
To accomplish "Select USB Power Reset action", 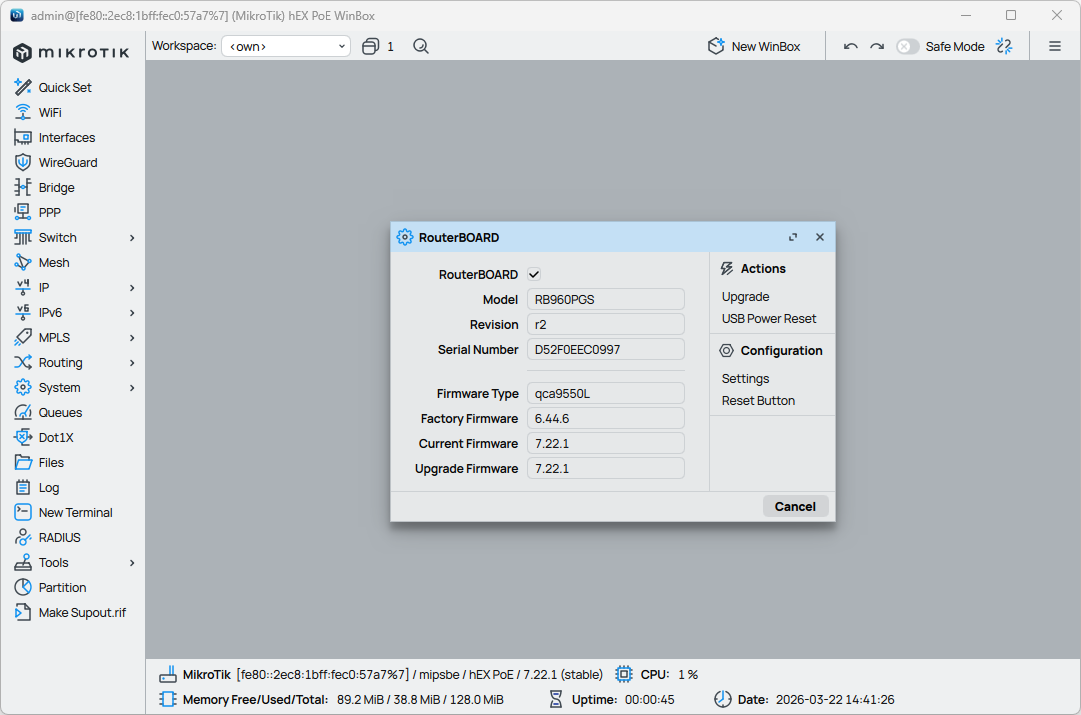I will (x=769, y=319).
